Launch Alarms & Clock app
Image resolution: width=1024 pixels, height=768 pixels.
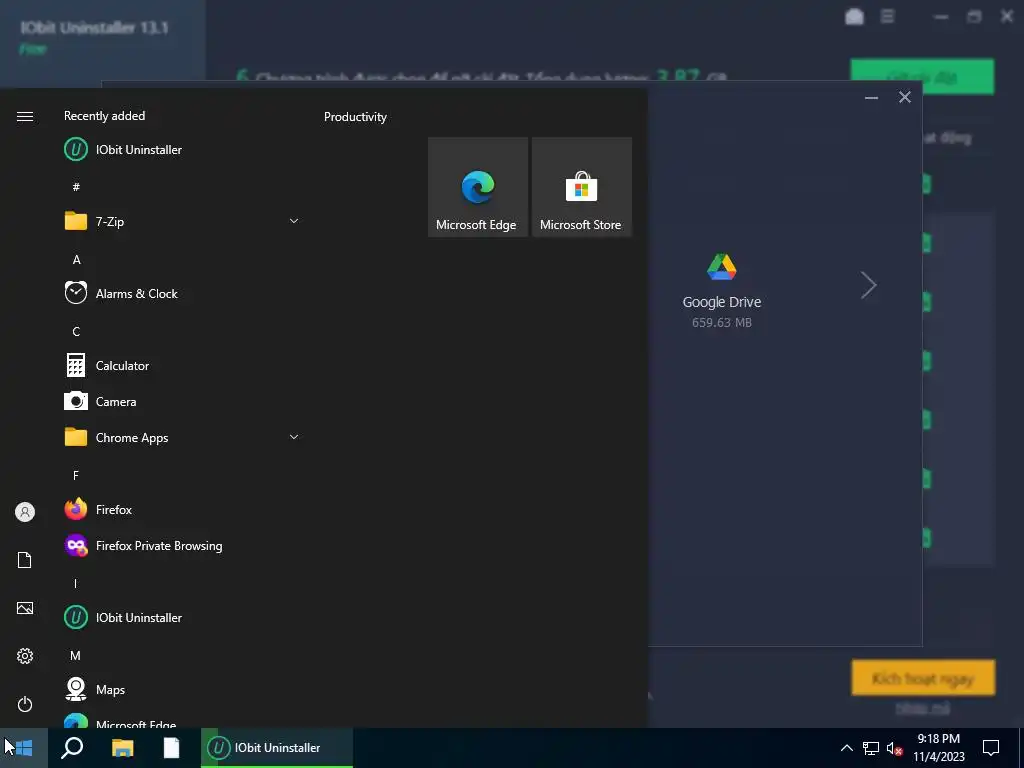tap(182, 293)
